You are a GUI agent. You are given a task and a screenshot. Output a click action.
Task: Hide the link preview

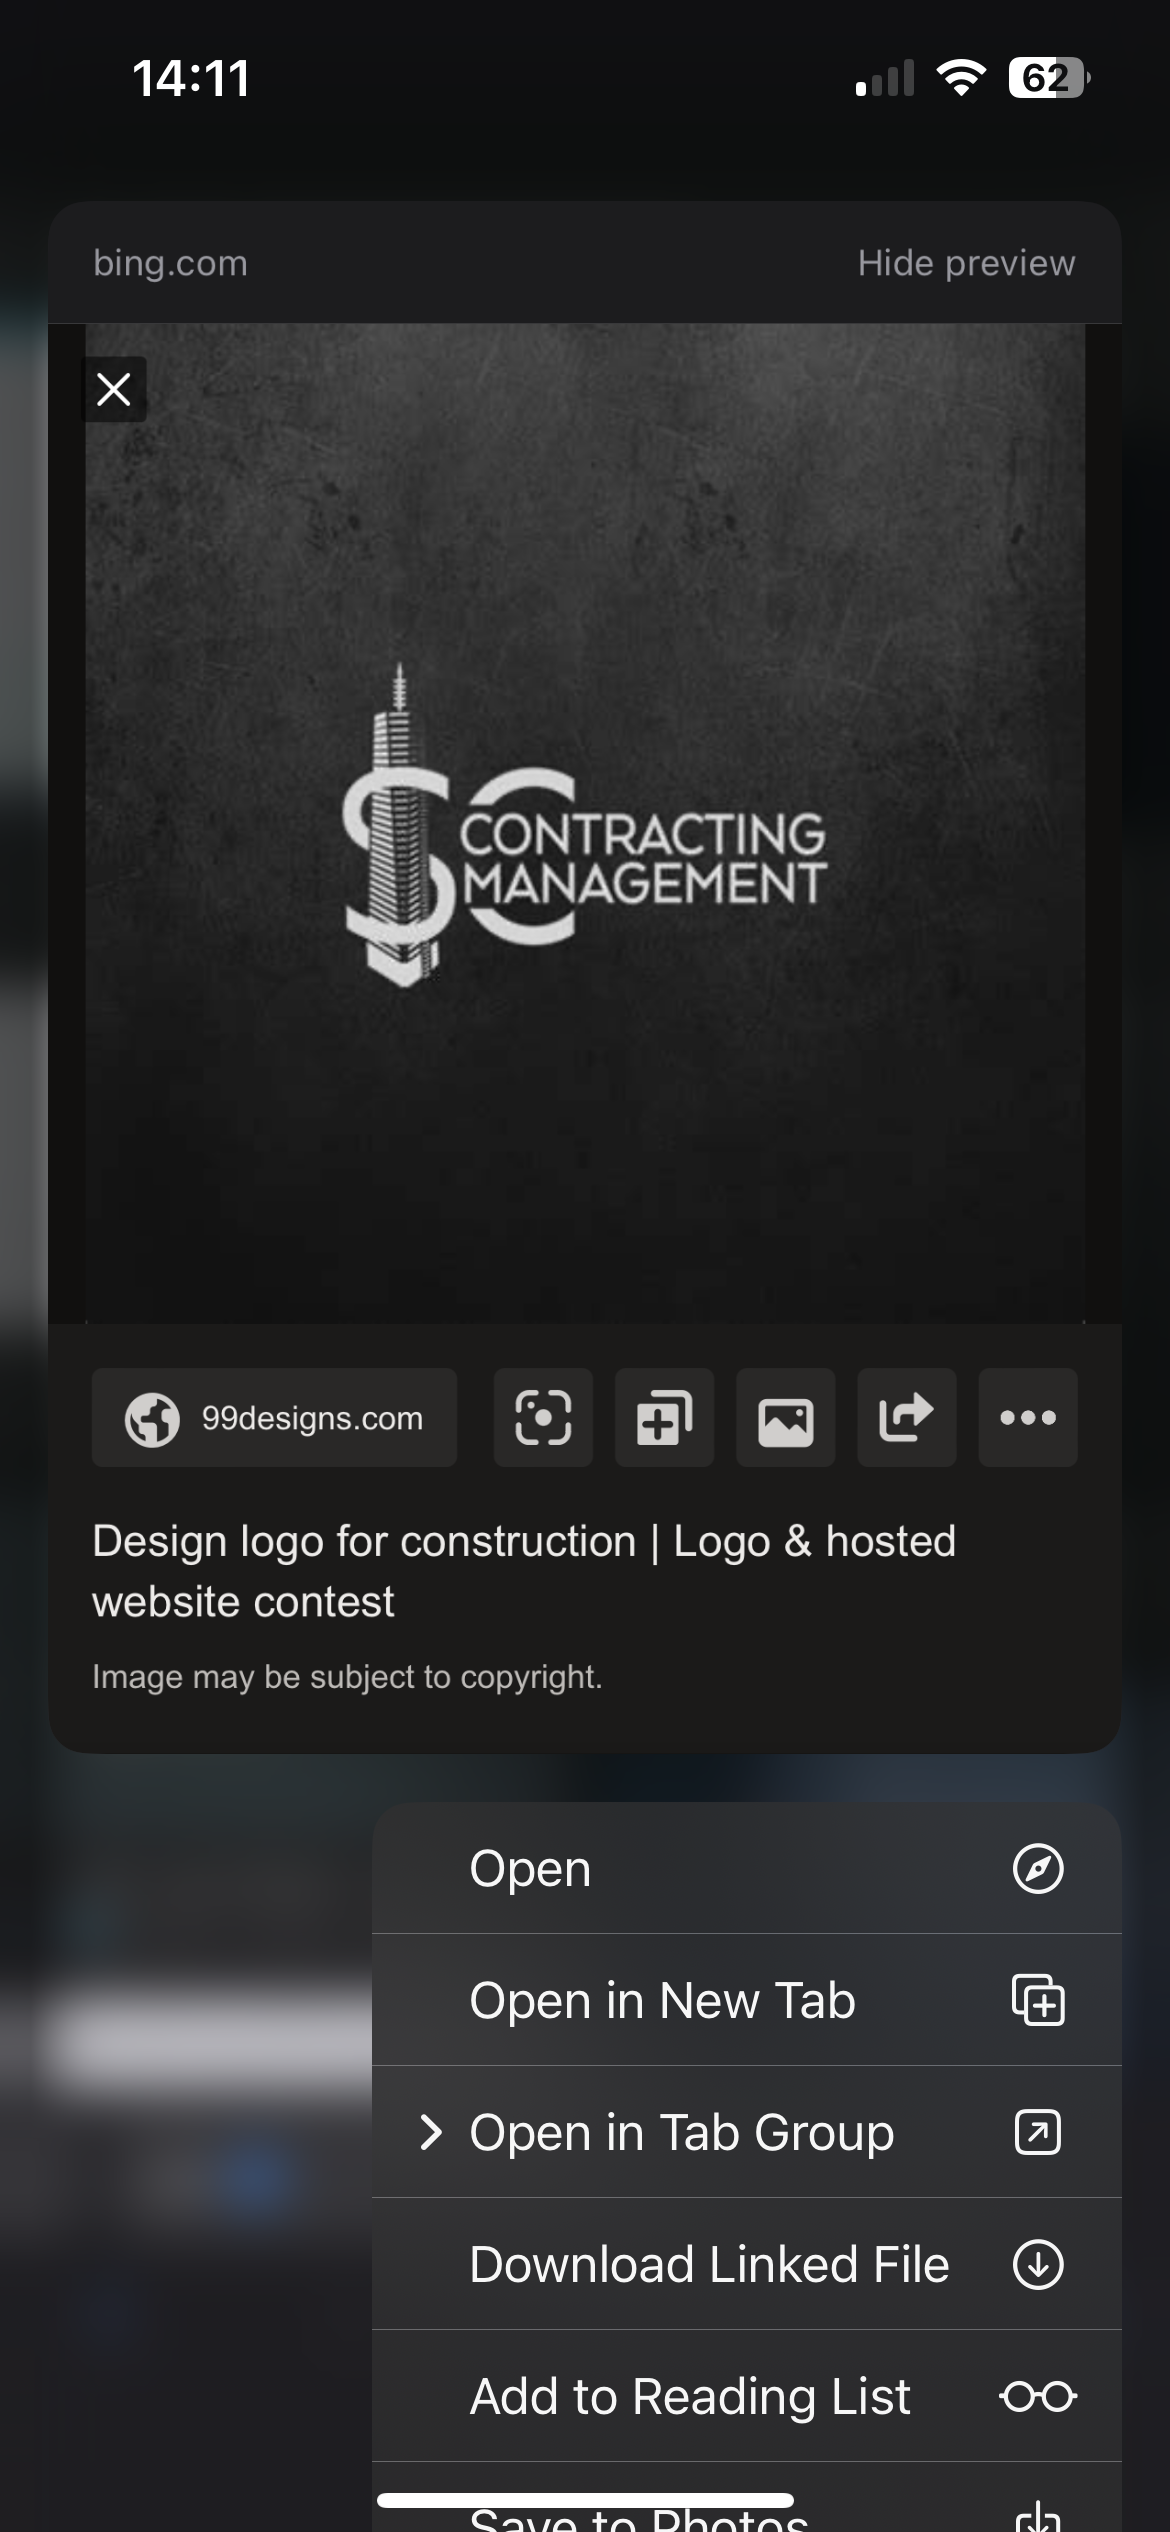(965, 263)
